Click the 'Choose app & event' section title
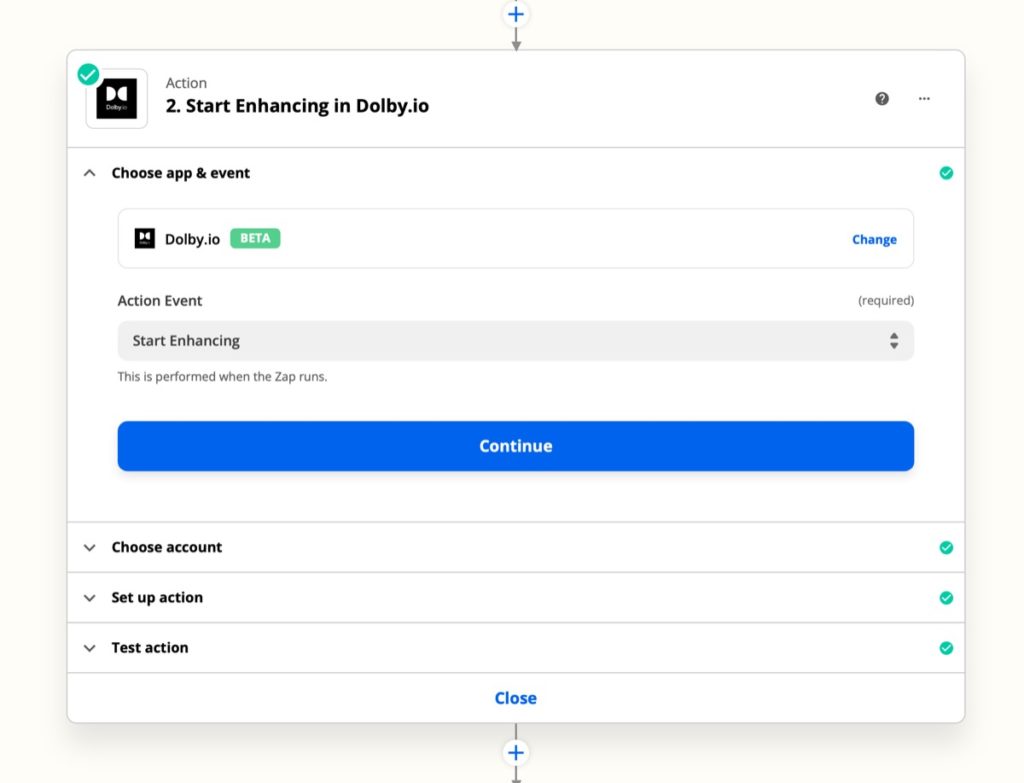The width and height of the screenshot is (1024, 783). [181, 173]
